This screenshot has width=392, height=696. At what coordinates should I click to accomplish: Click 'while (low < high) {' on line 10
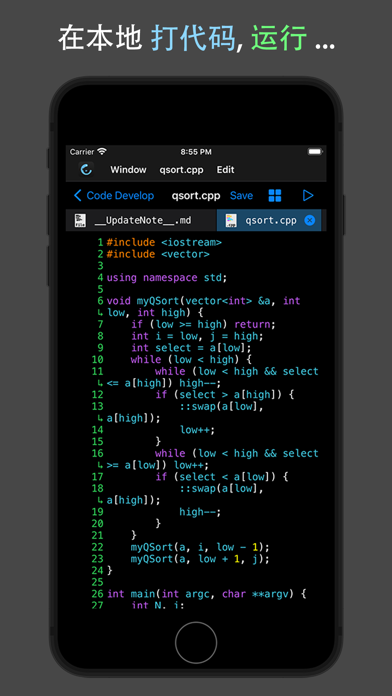pyautogui.click(x=191, y=360)
